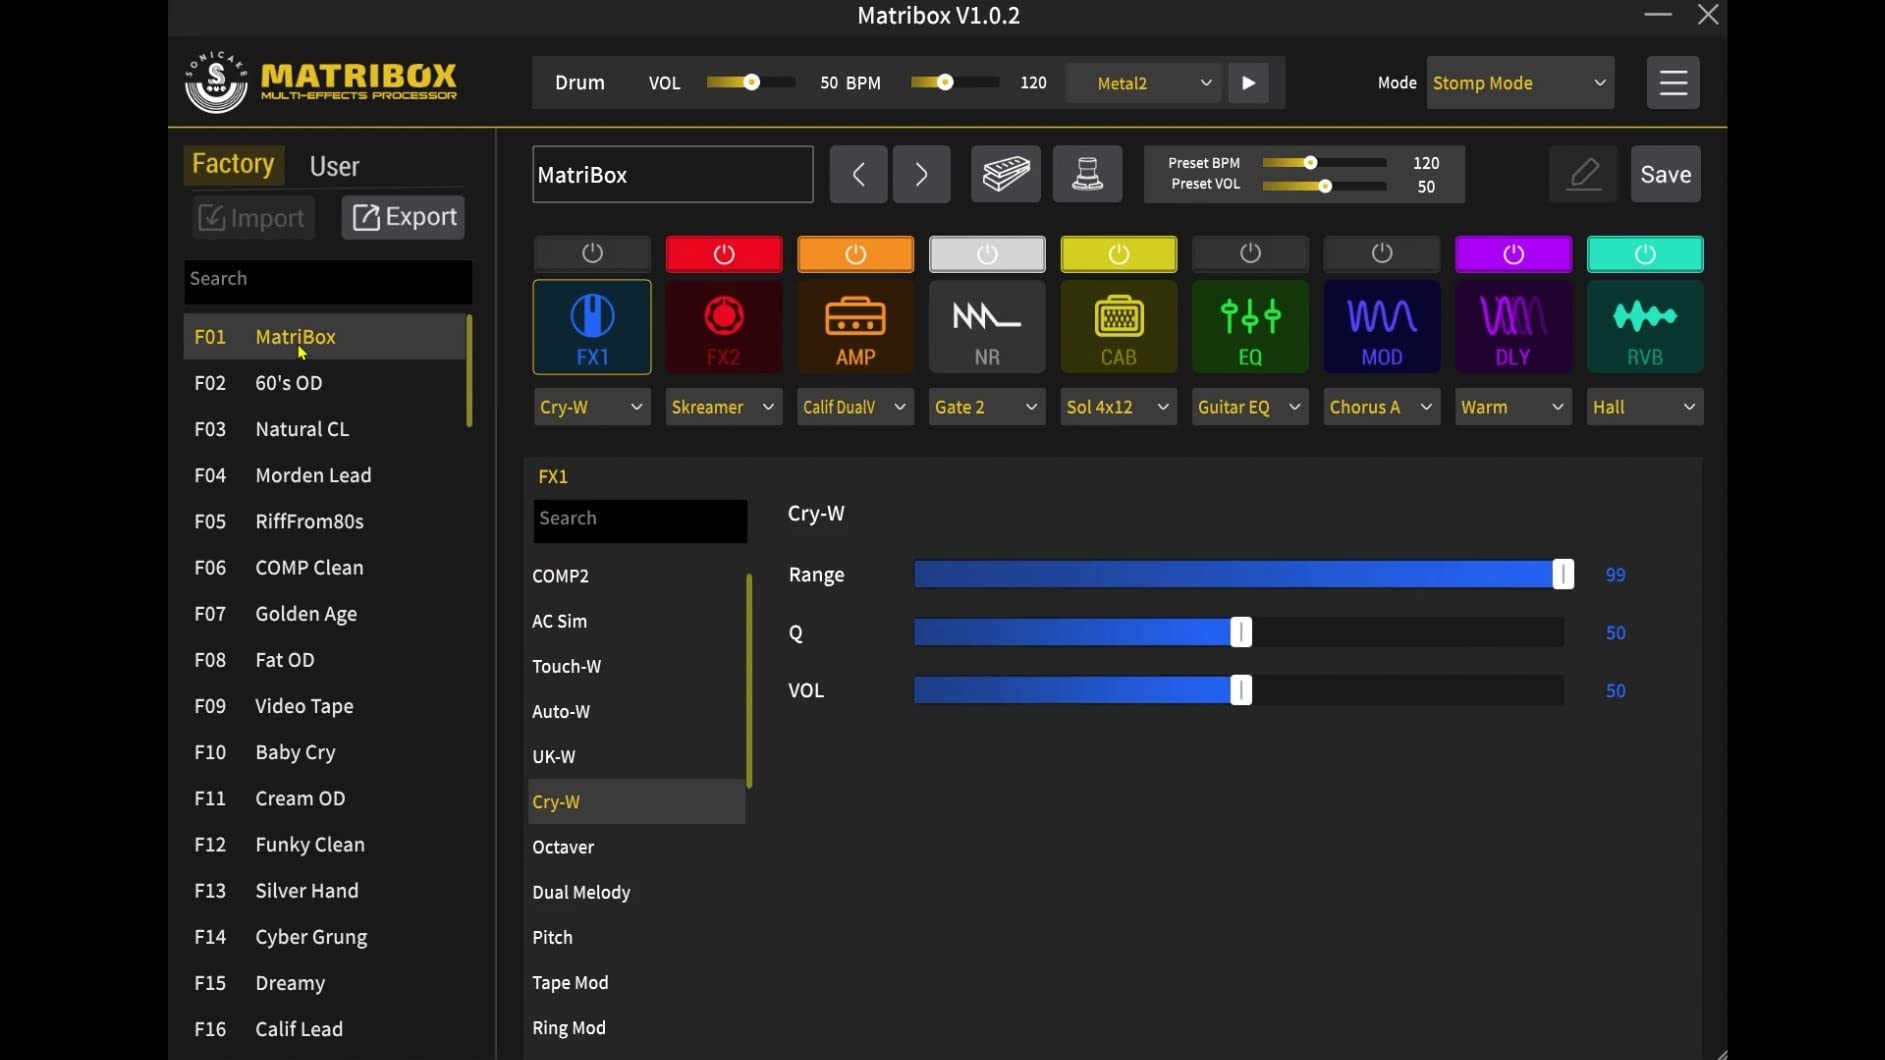Viewport: 1885px width, 1060px height.
Task: Open the Skreamer effect dropdown
Action: (724, 407)
